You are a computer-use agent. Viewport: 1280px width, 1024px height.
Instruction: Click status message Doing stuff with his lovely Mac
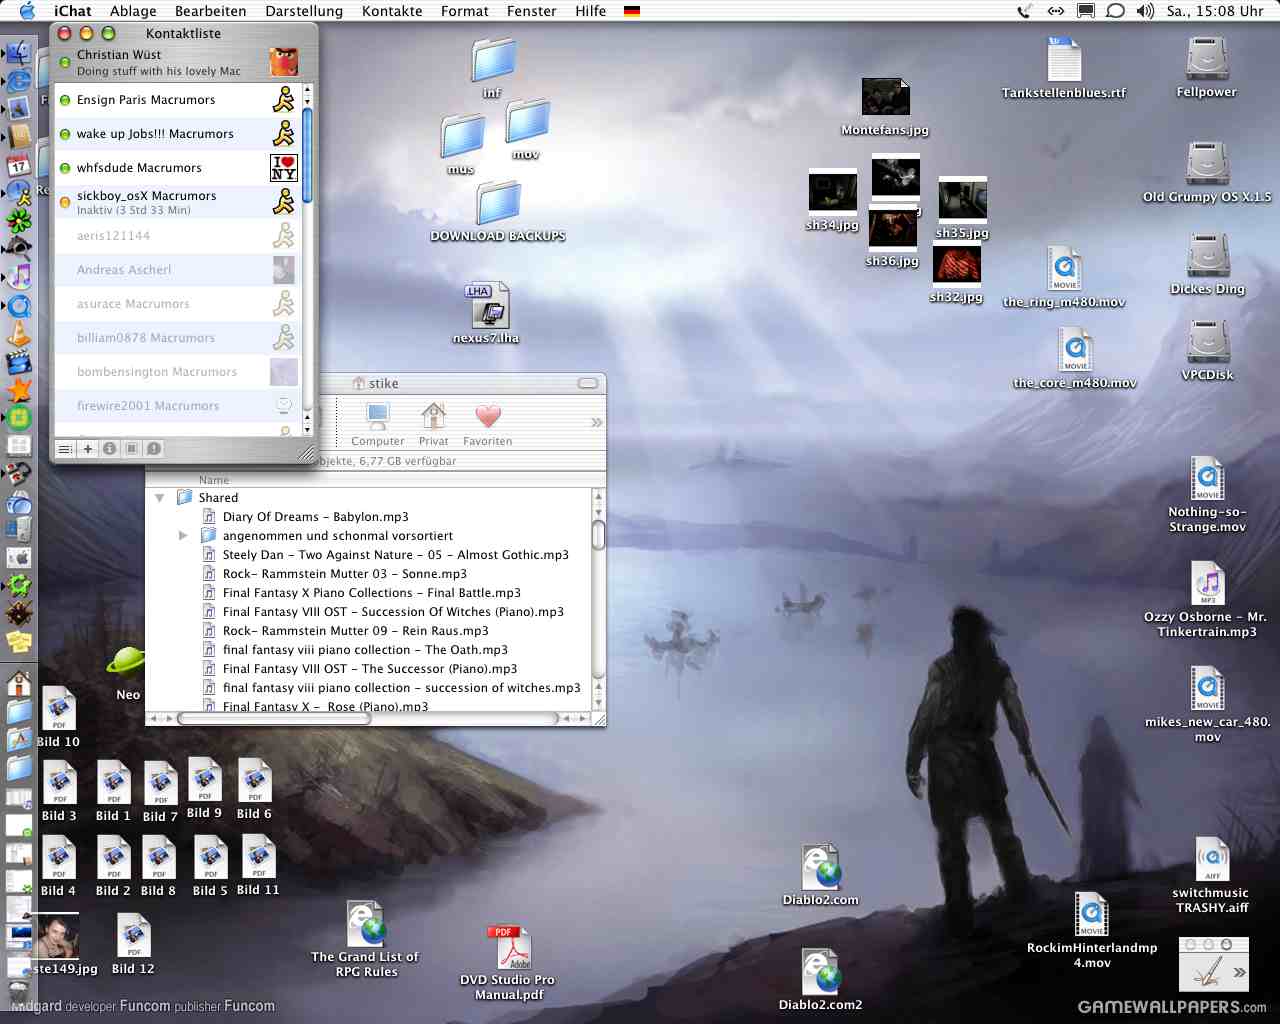pyautogui.click(x=158, y=71)
